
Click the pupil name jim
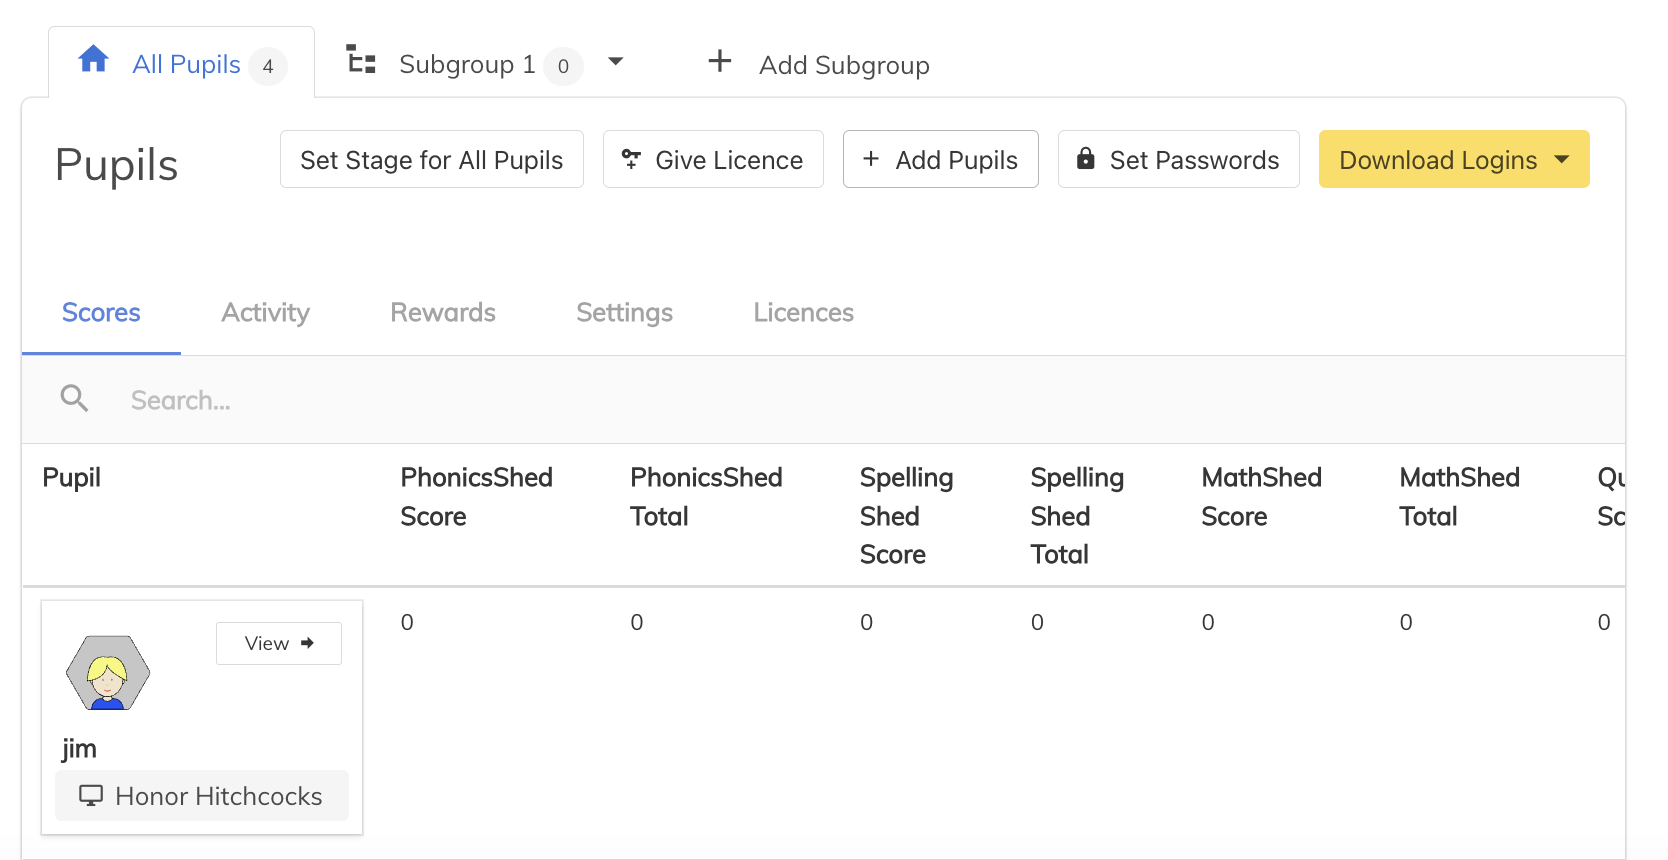(x=79, y=748)
